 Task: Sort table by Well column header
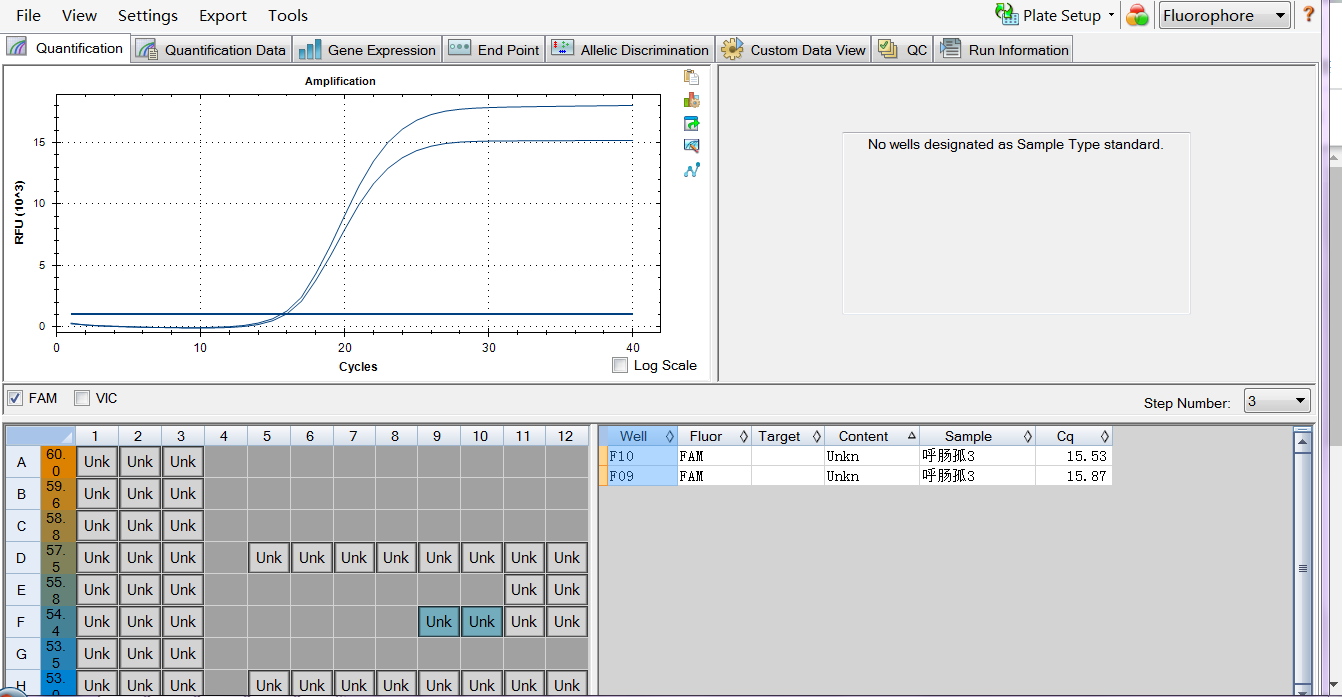pos(638,436)
